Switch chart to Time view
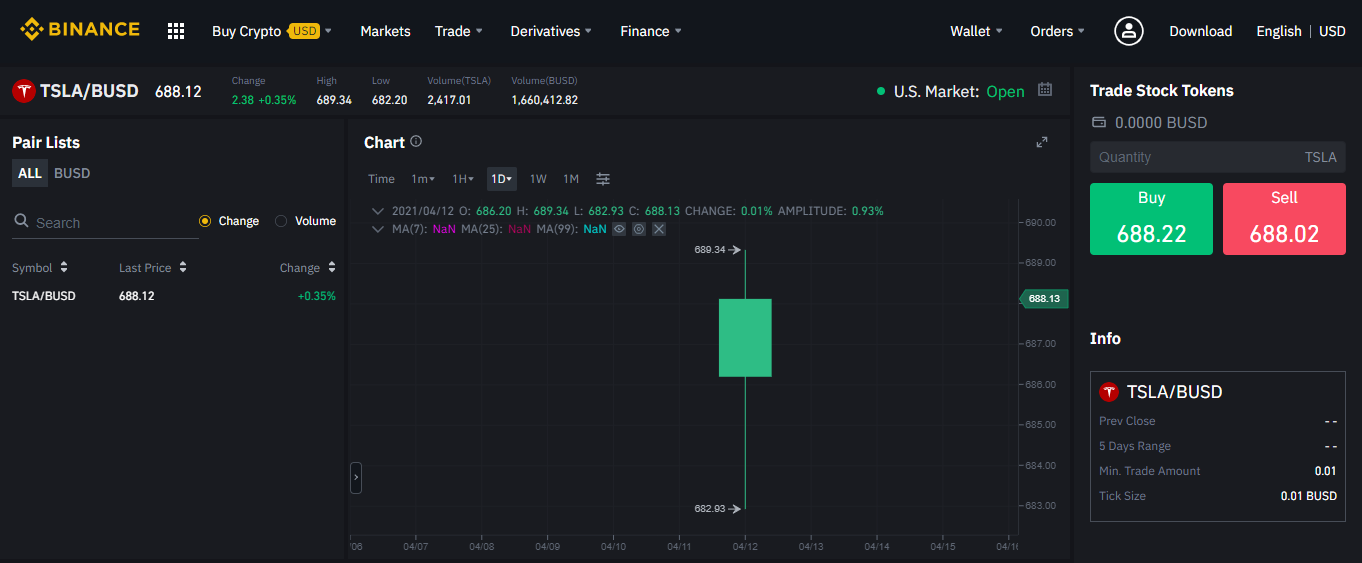Image resolution: width=1362 pixels, height=563 pixels. (381, 179)
